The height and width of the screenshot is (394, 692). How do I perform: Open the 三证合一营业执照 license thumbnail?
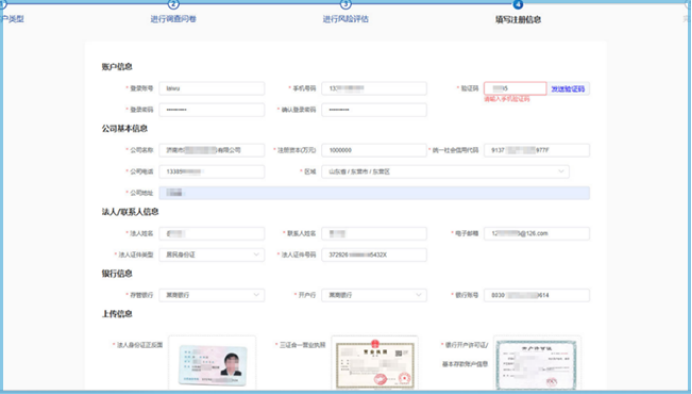[375, 363]
